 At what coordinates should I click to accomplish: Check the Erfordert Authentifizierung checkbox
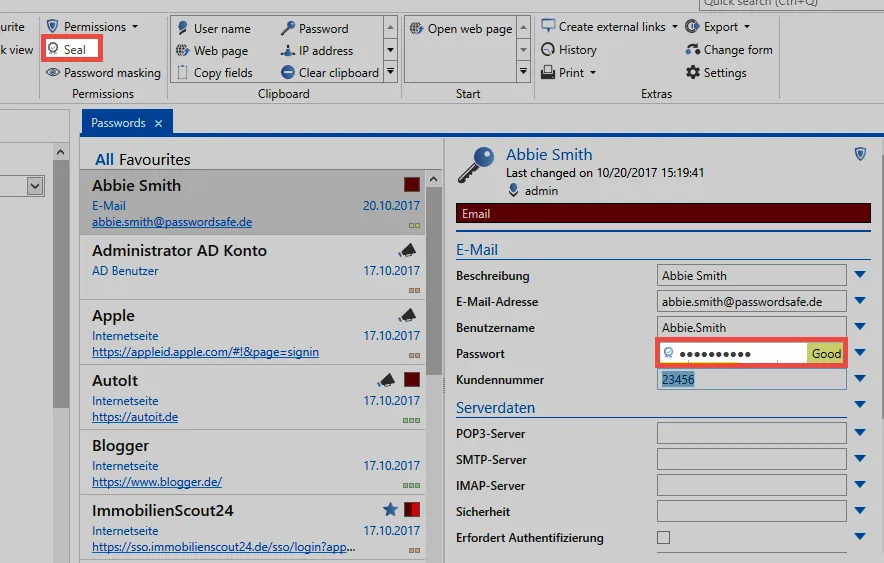pyautogui.click(x=664, y=538)
